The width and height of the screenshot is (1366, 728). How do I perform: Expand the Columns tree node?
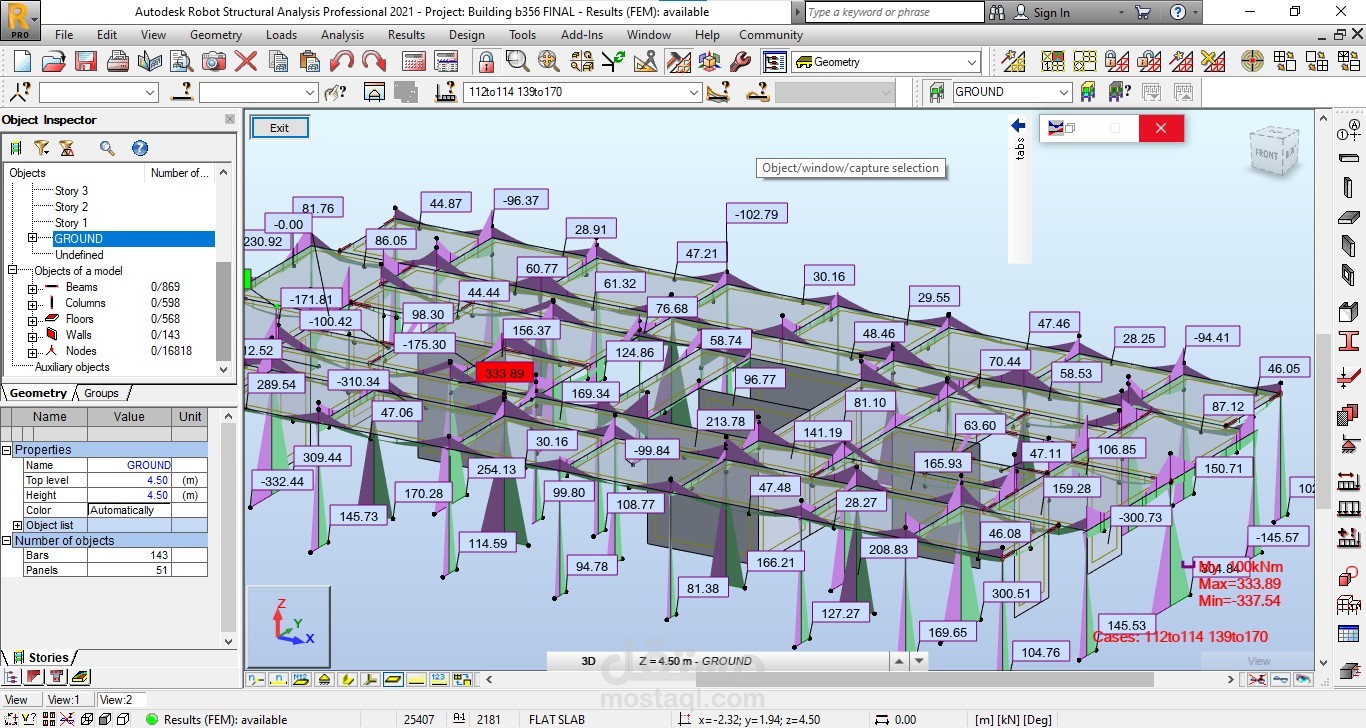click(x=32, y=304)
